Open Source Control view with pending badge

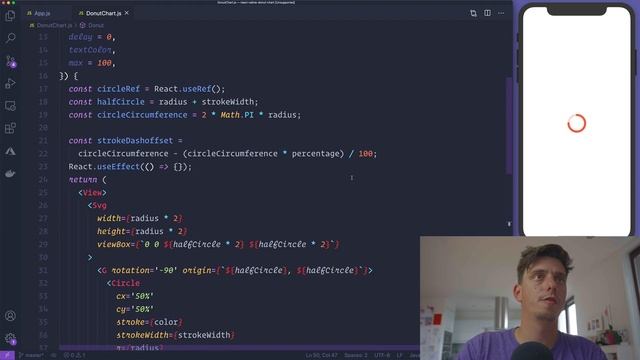click(x=11, y=61)
